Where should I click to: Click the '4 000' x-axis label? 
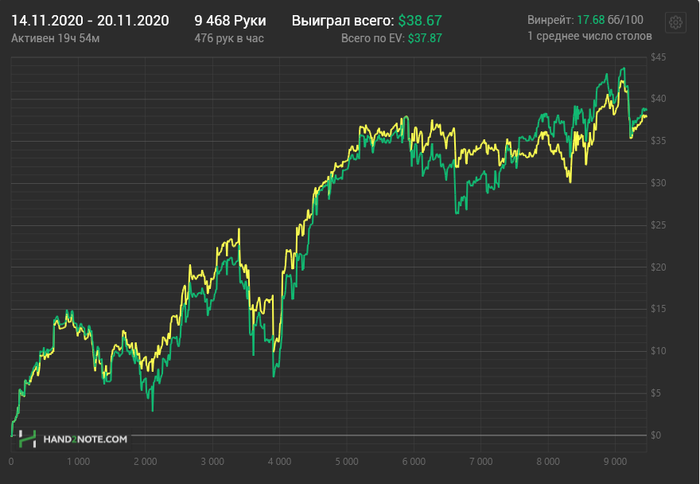[279, 462]
